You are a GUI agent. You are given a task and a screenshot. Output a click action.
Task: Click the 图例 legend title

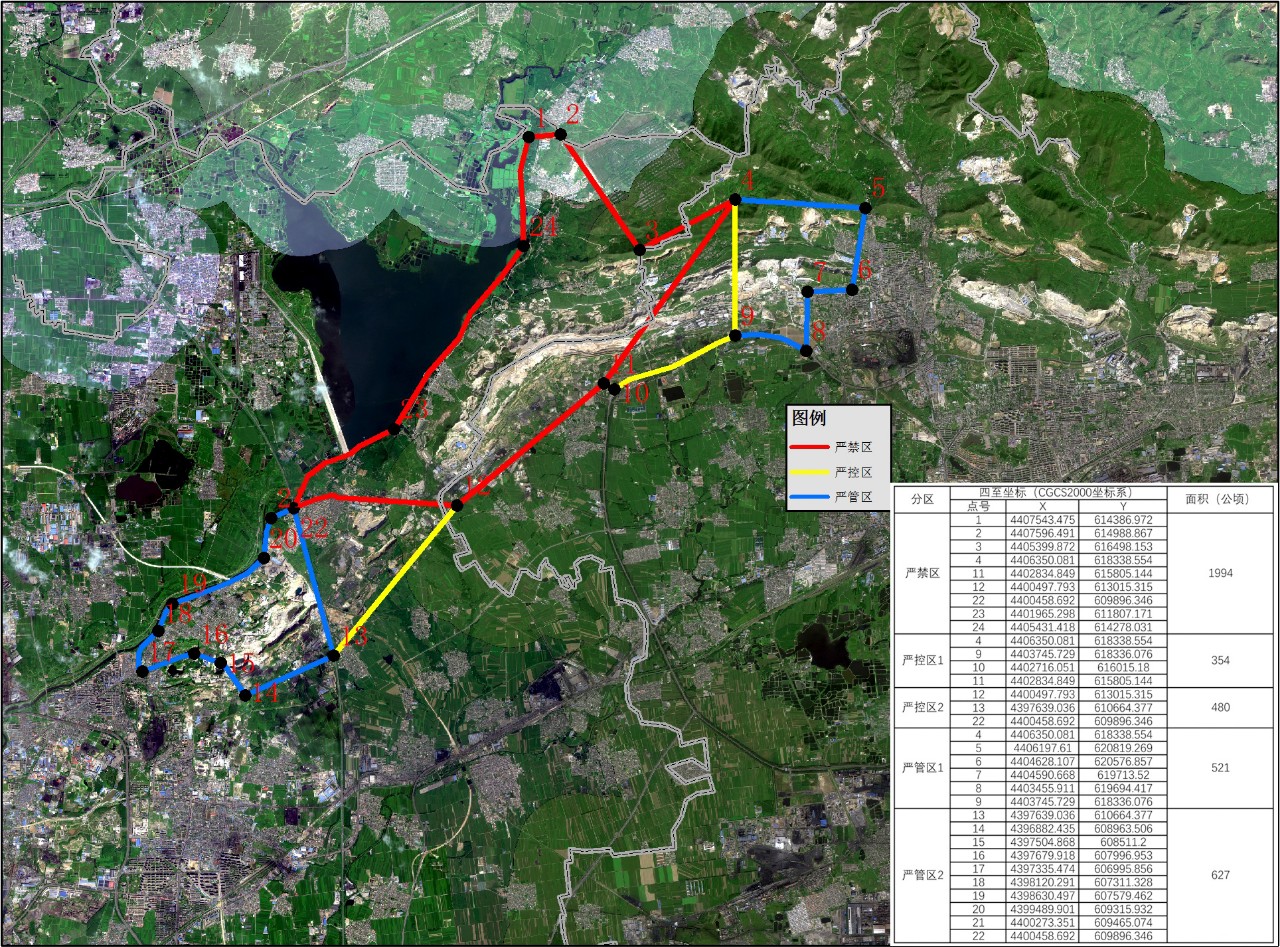(x=810, y=419)
